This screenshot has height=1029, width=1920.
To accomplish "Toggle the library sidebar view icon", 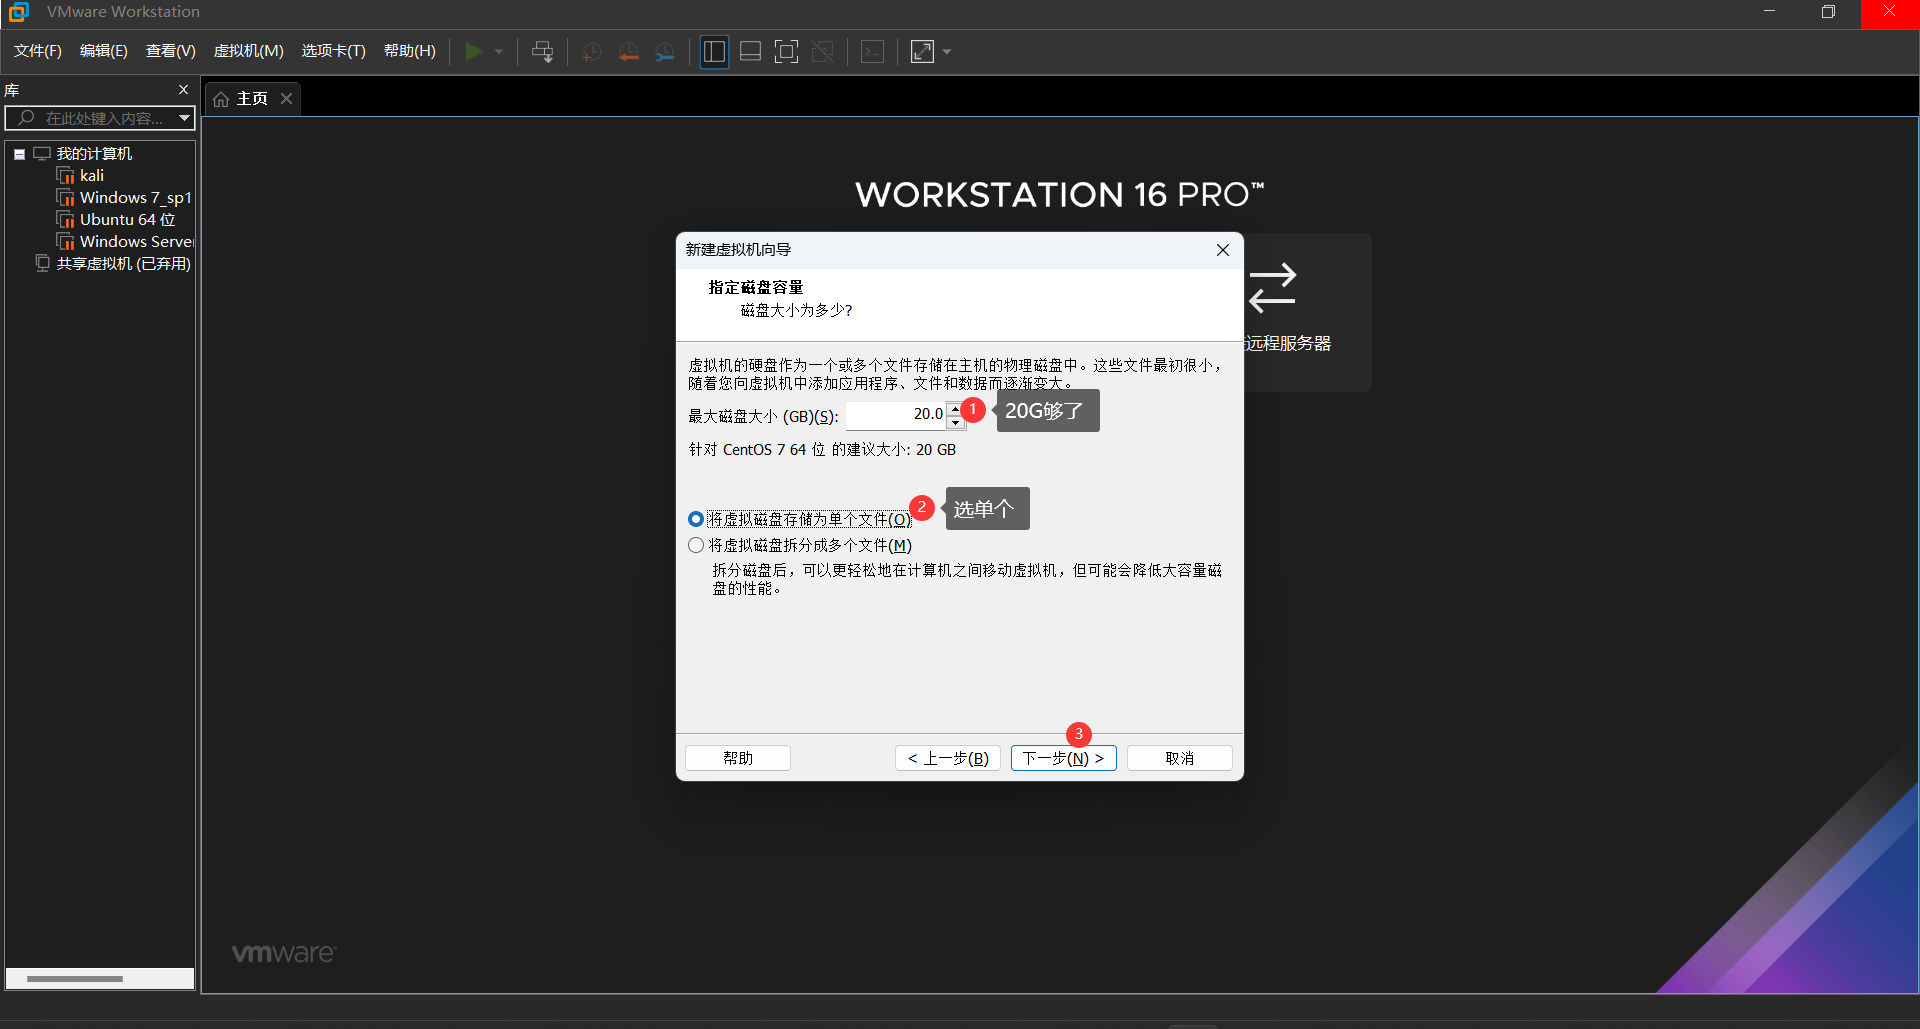I will click(714, 51).
